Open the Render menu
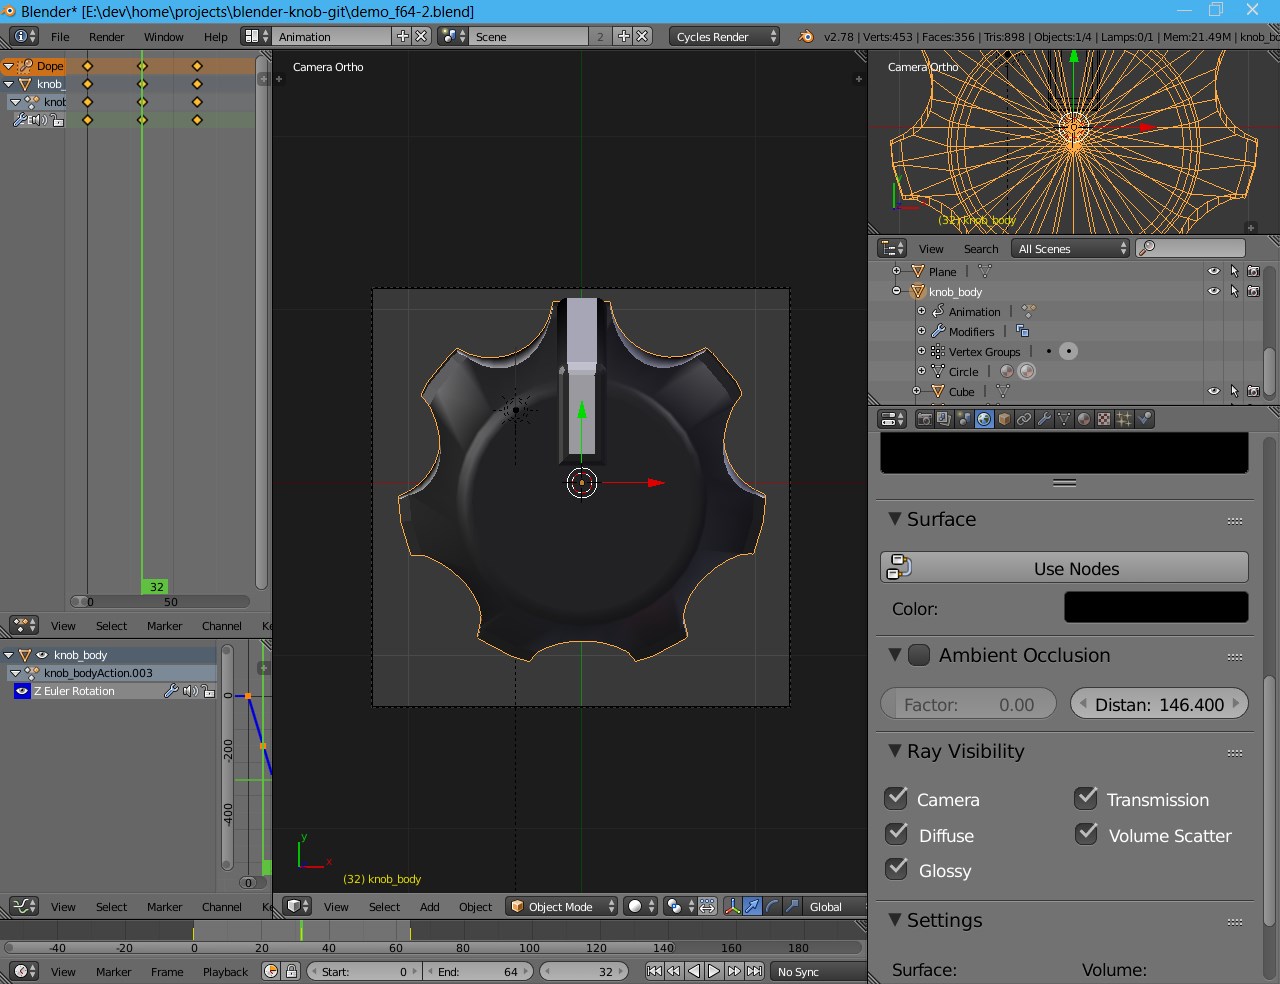This screenshot has height=984, width=1280. pos(107,36)
